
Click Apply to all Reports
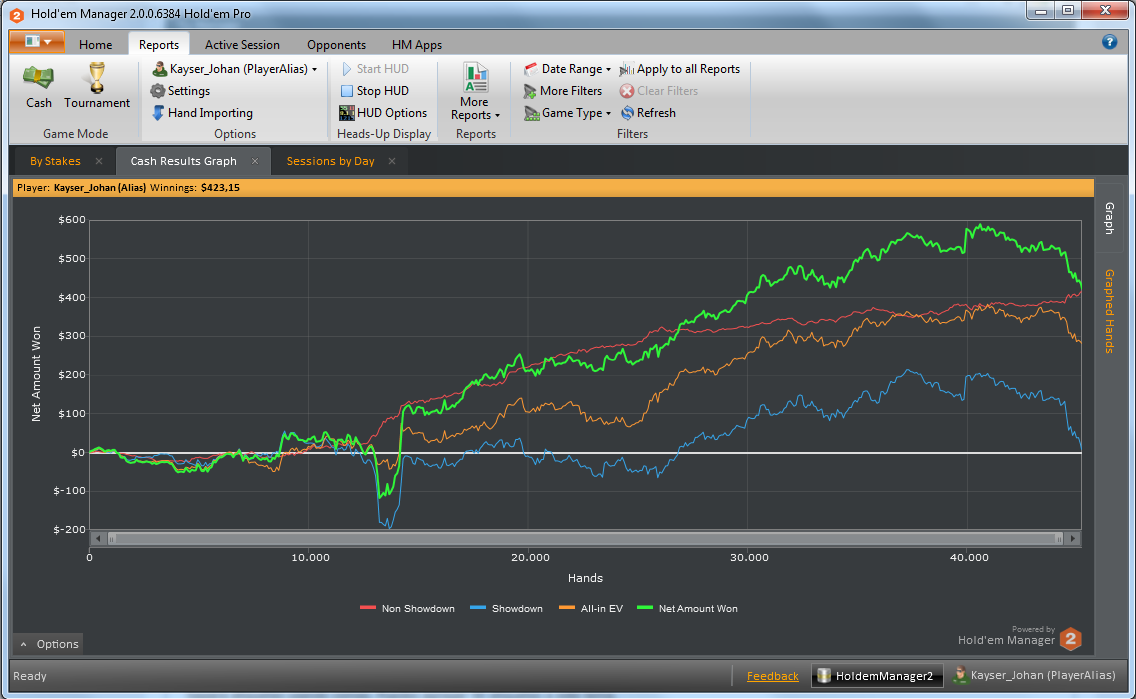680,69
